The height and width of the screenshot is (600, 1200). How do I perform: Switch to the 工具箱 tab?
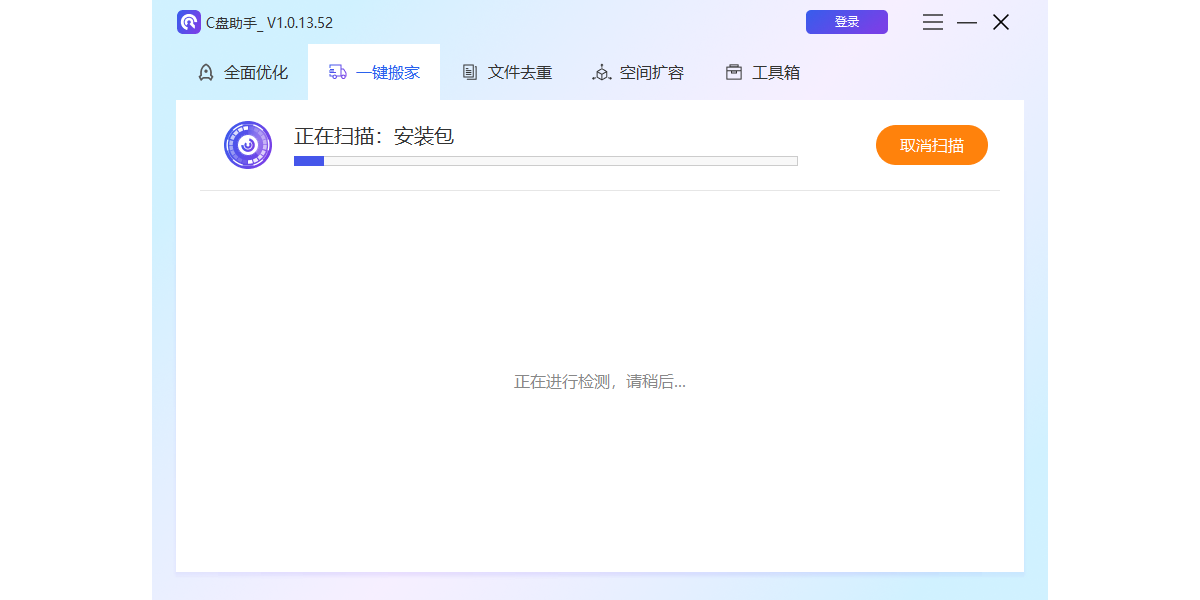point(776,72)
